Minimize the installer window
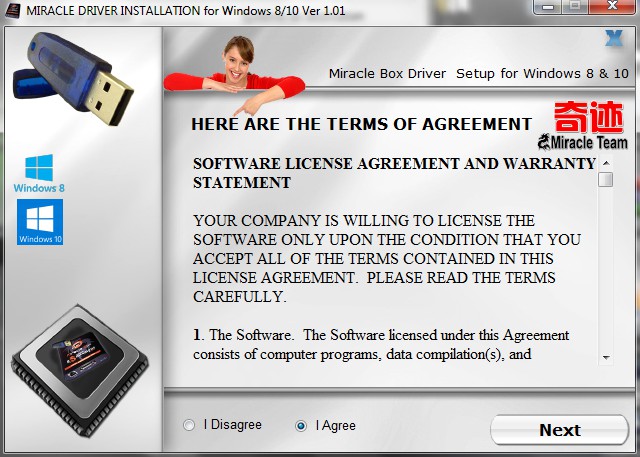This screenshot has width=640, height=457. pos(548,7)
